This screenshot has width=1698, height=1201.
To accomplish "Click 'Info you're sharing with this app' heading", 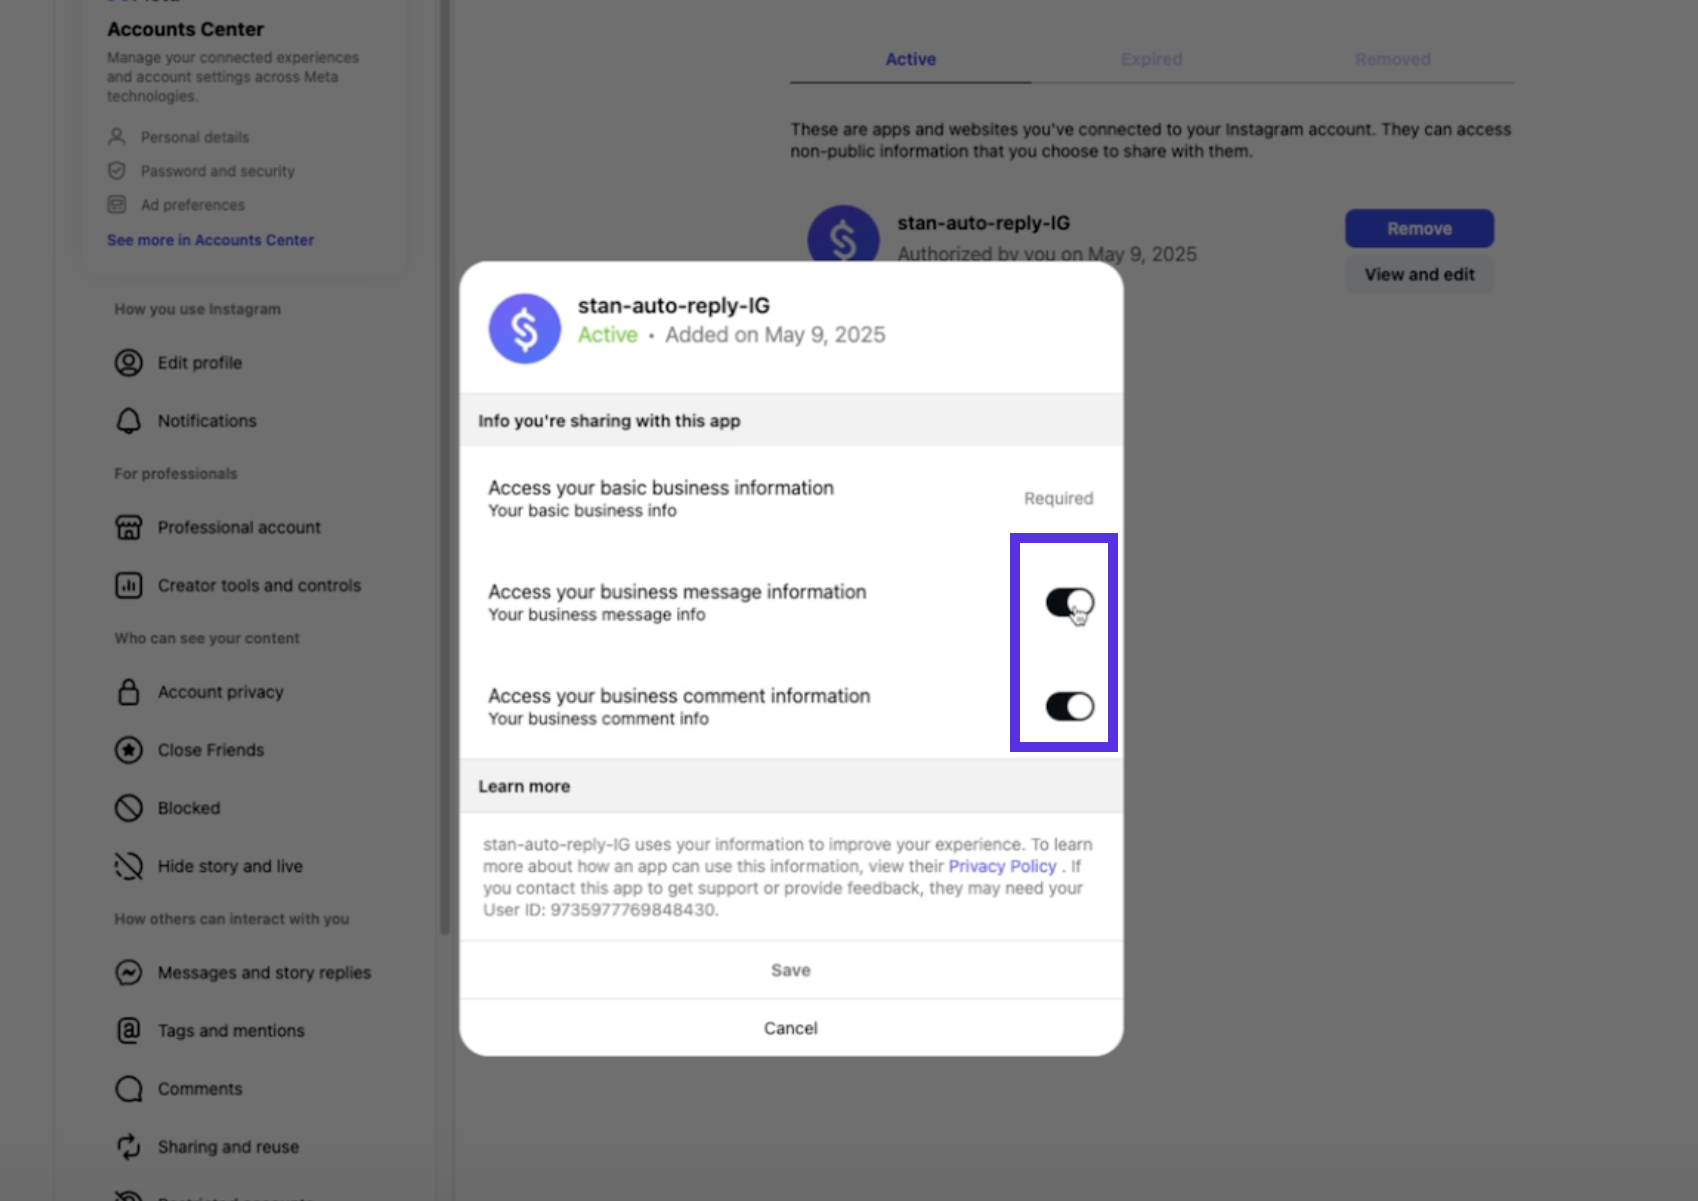I will [609, 421].
